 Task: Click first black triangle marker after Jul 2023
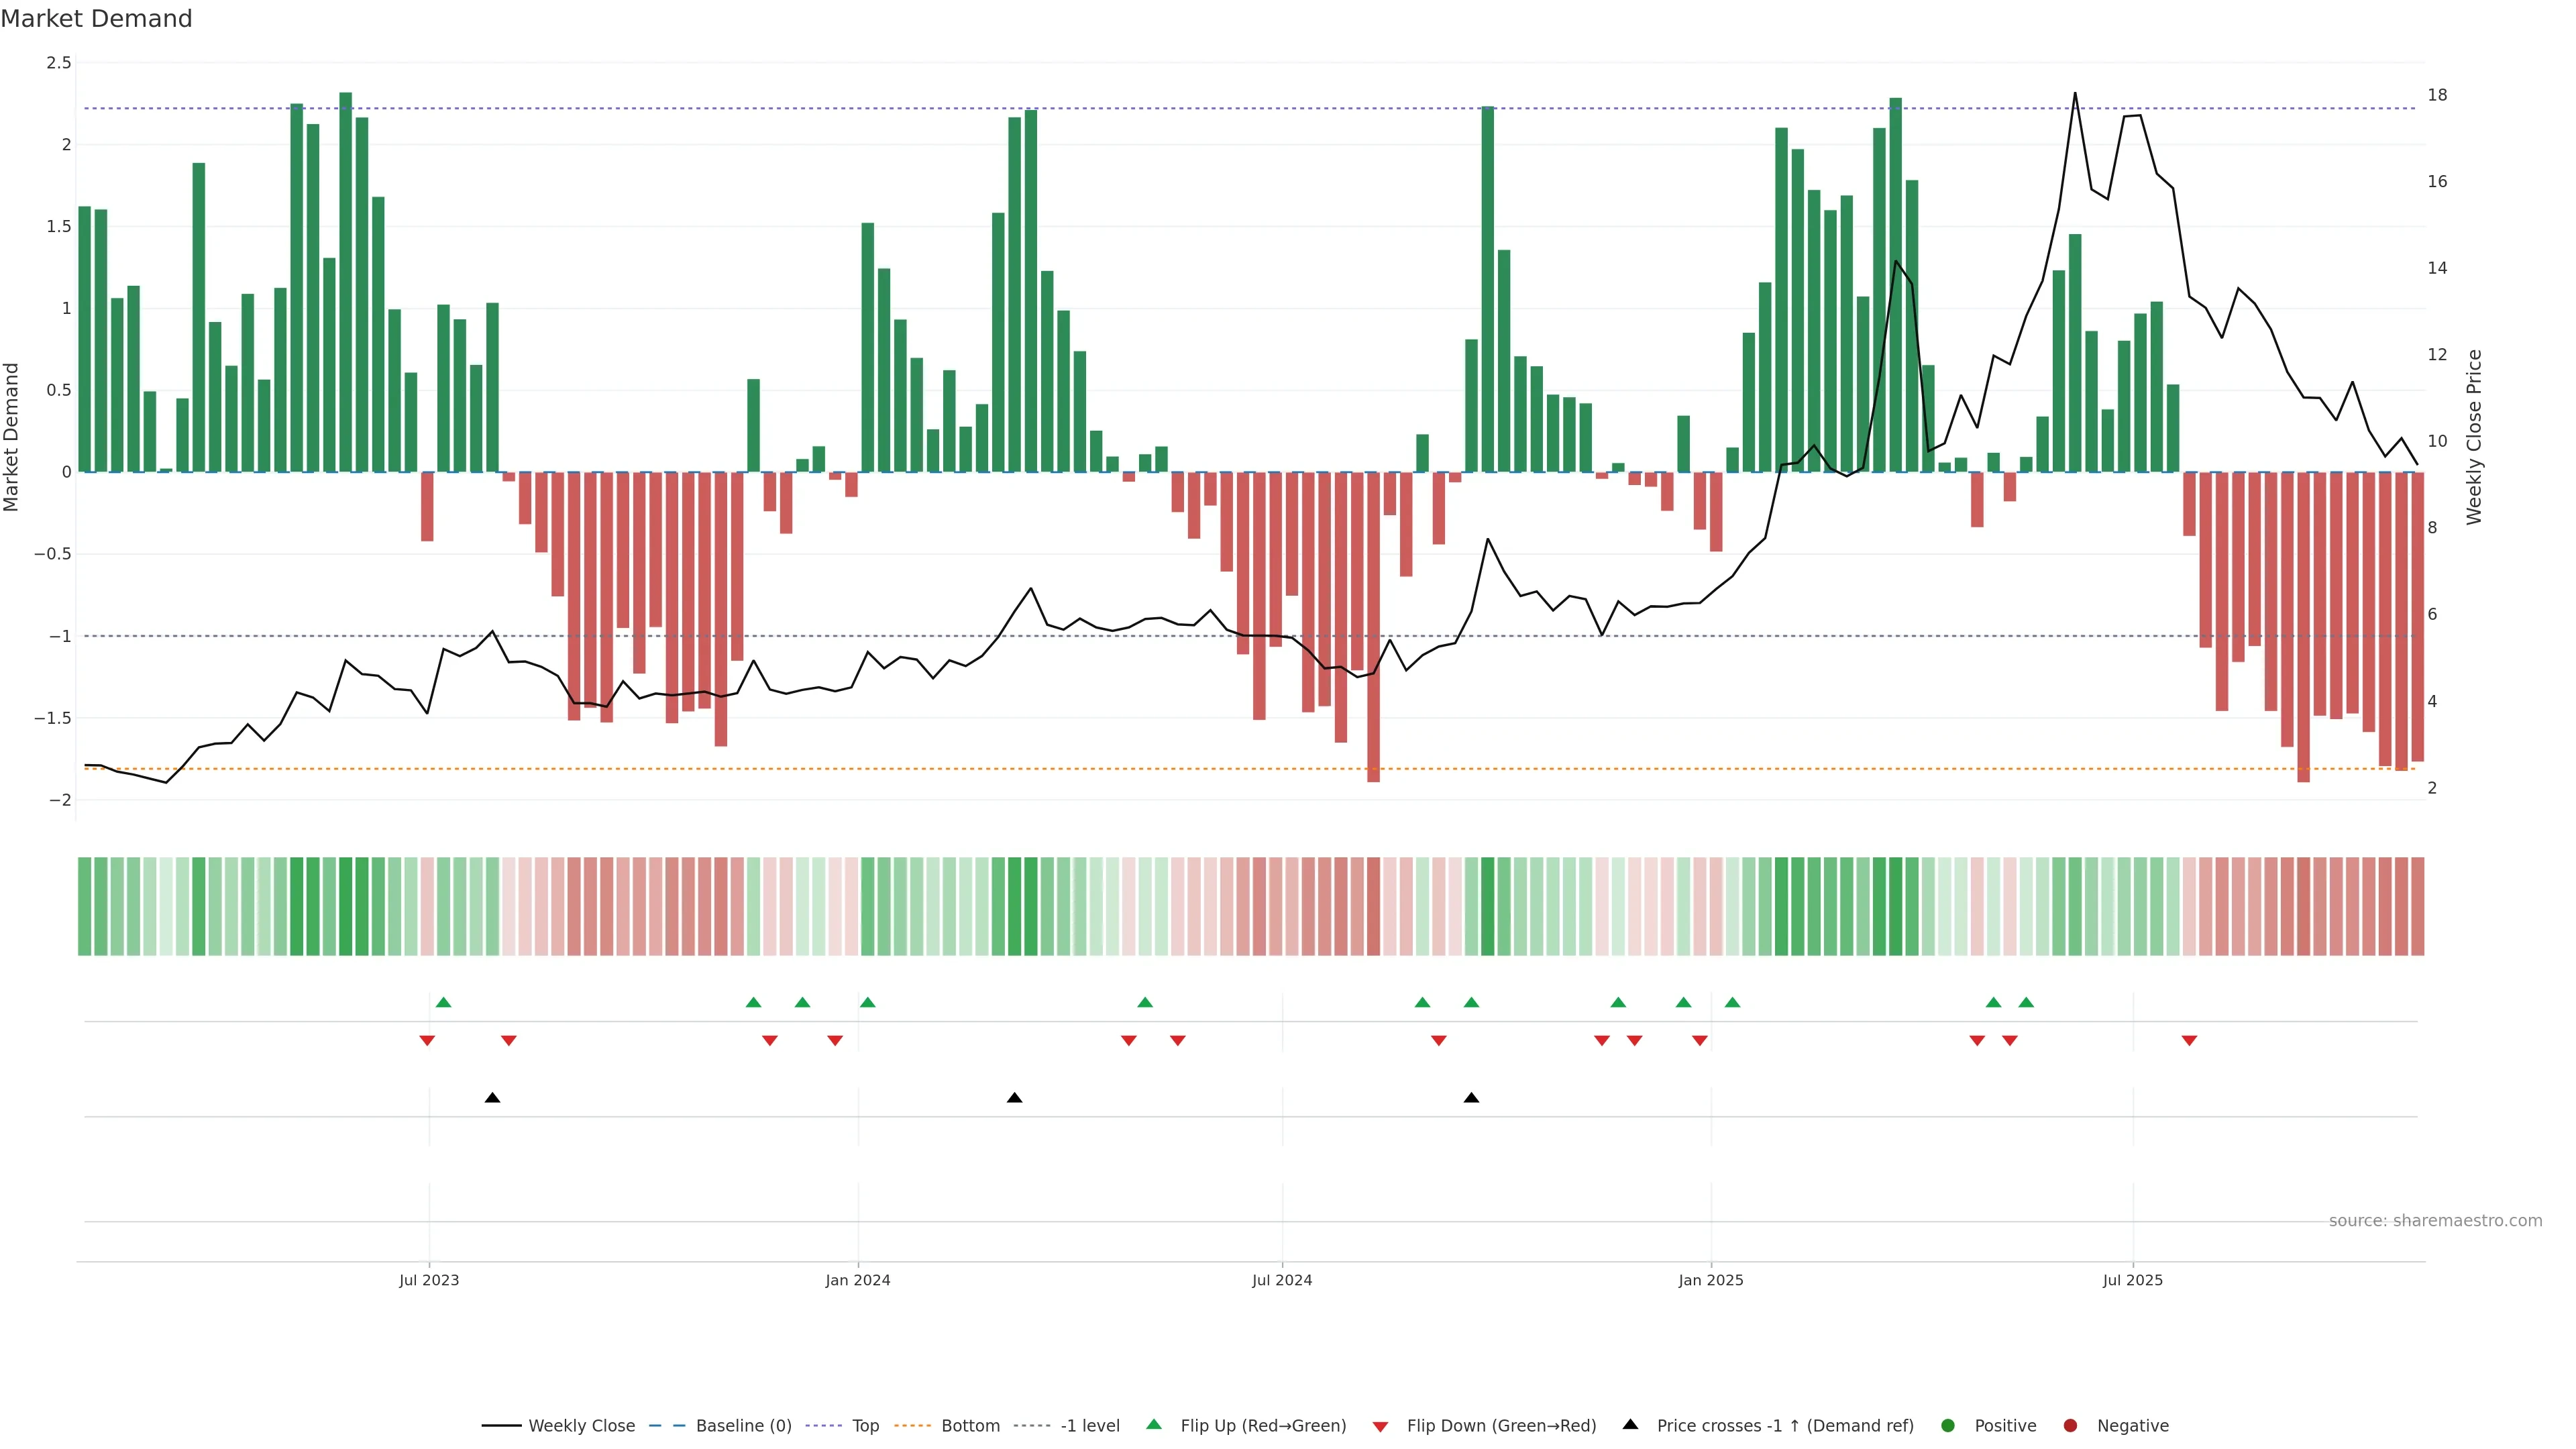[492, 1098]
